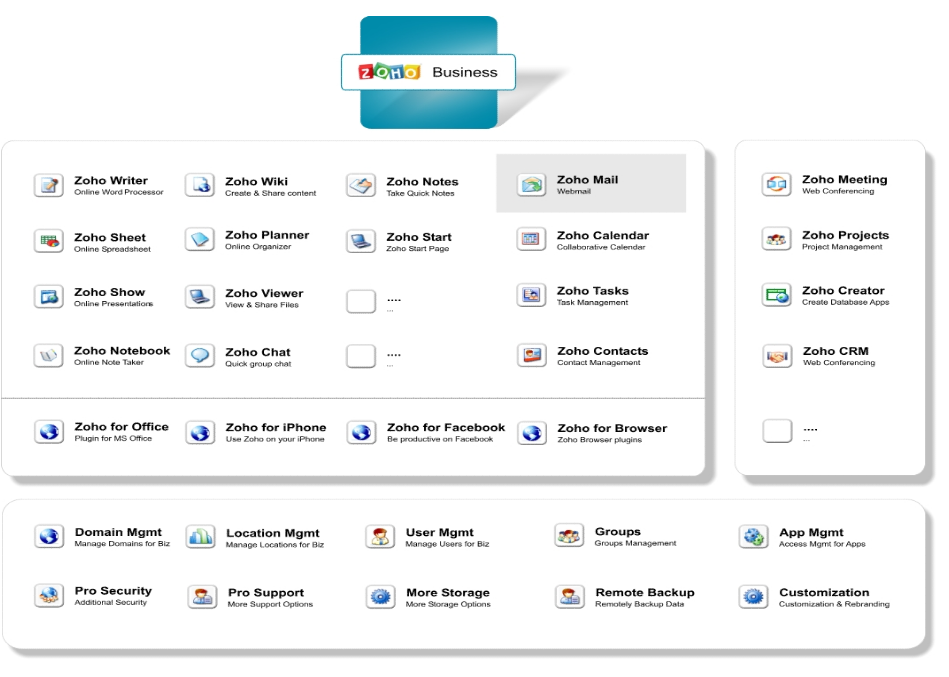Image resolution: width=949 pixels, height=677 pixels.
Task: Click 'Create Database Apps' description
Action: click(x=846, y=303)
